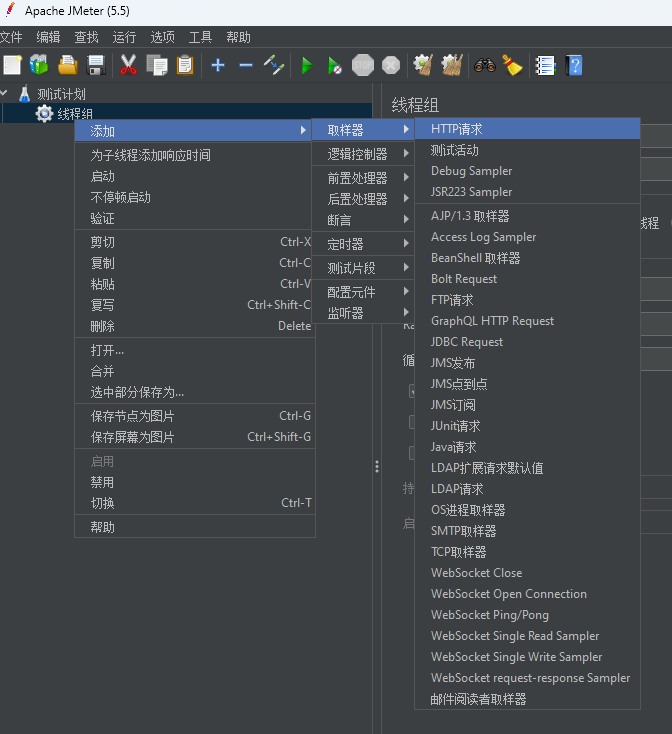Open the 运行 menu in menu bar

coord(124,37)
